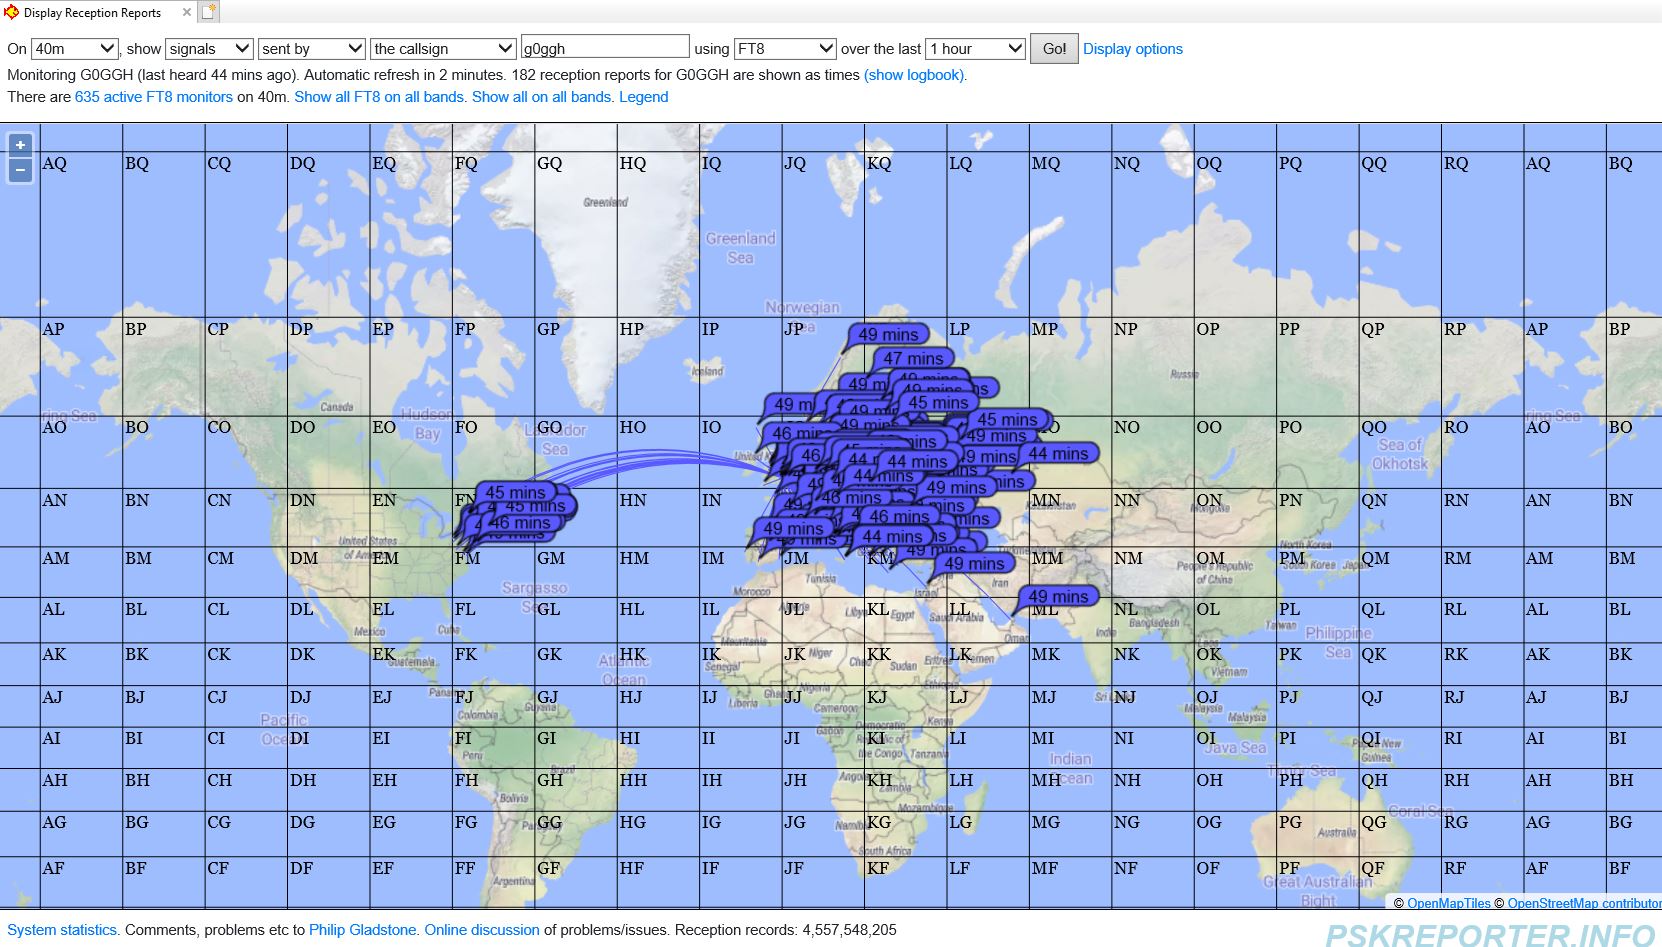Click the 47 mins reception marker
This screenshot has width=1662, height=947.
coord(913,358)
